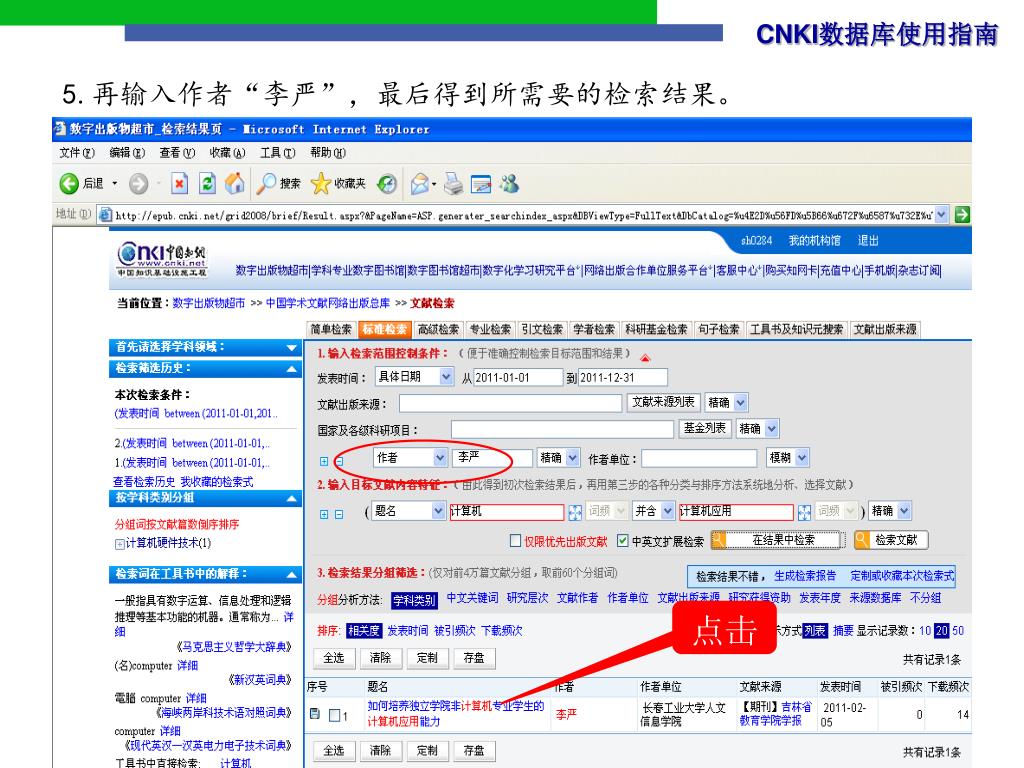Click the Edit page icon in toolbar
The width and height of the screenshot is (1024, 768).
(x=481, y=184)
